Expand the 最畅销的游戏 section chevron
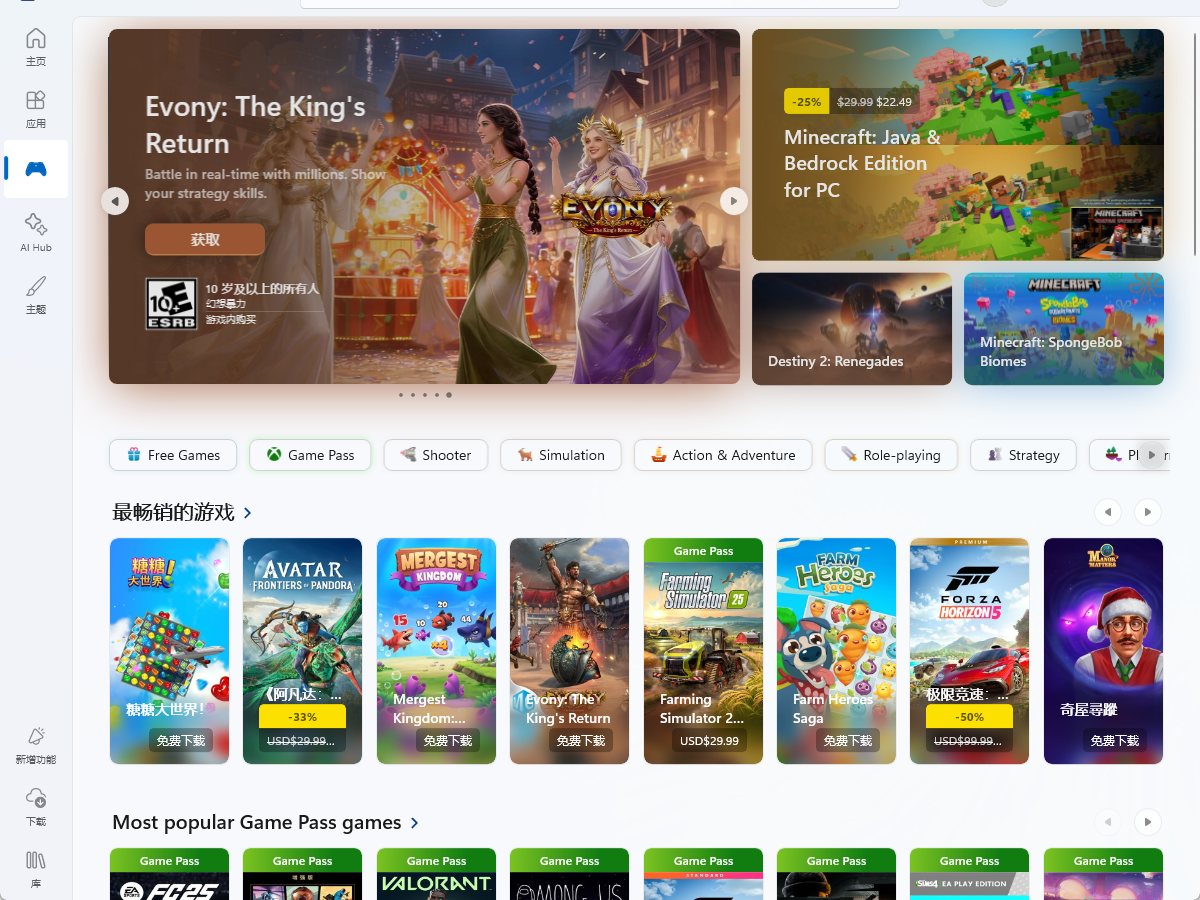The image size is (1200, 900). 248,513
